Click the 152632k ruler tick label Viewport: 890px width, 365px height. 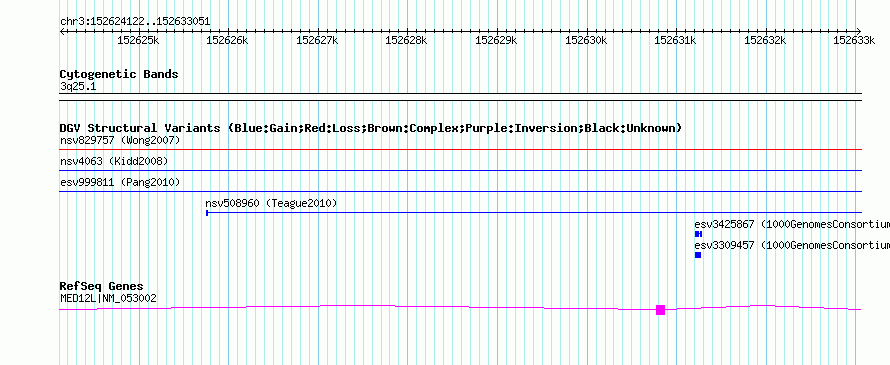[765, 40]
